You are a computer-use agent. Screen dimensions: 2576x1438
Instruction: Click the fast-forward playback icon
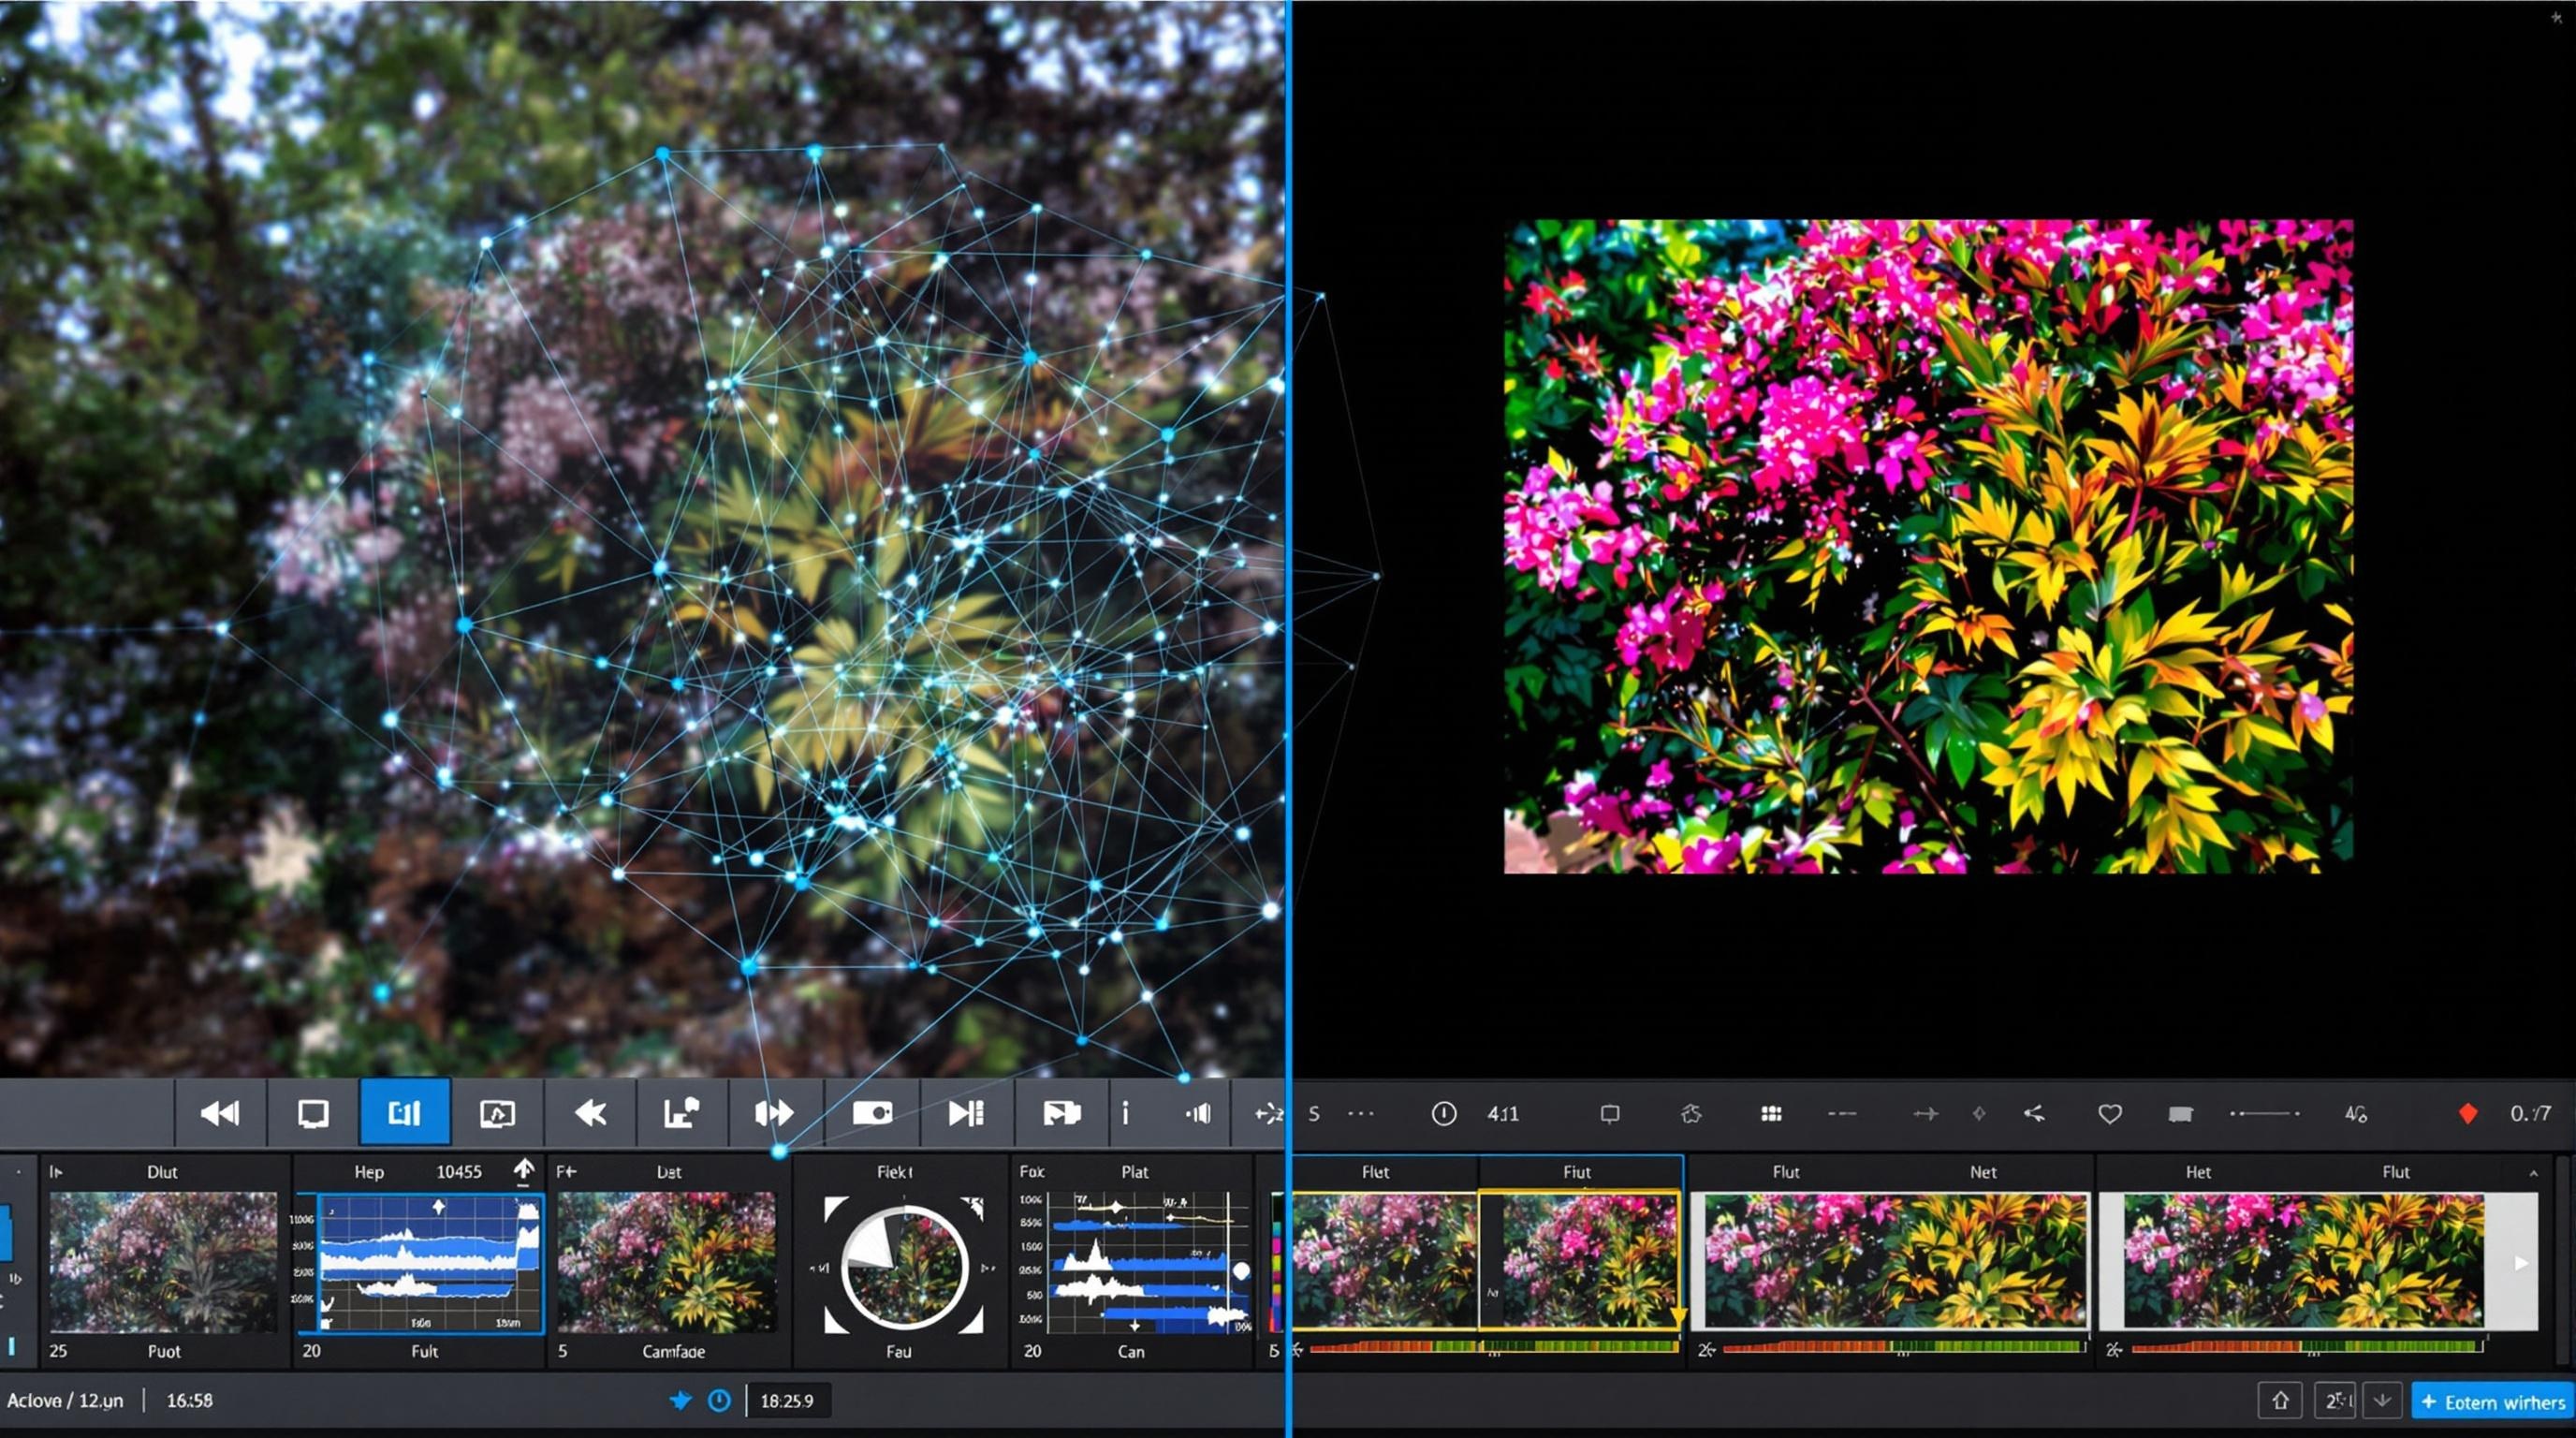[774, 1113]
